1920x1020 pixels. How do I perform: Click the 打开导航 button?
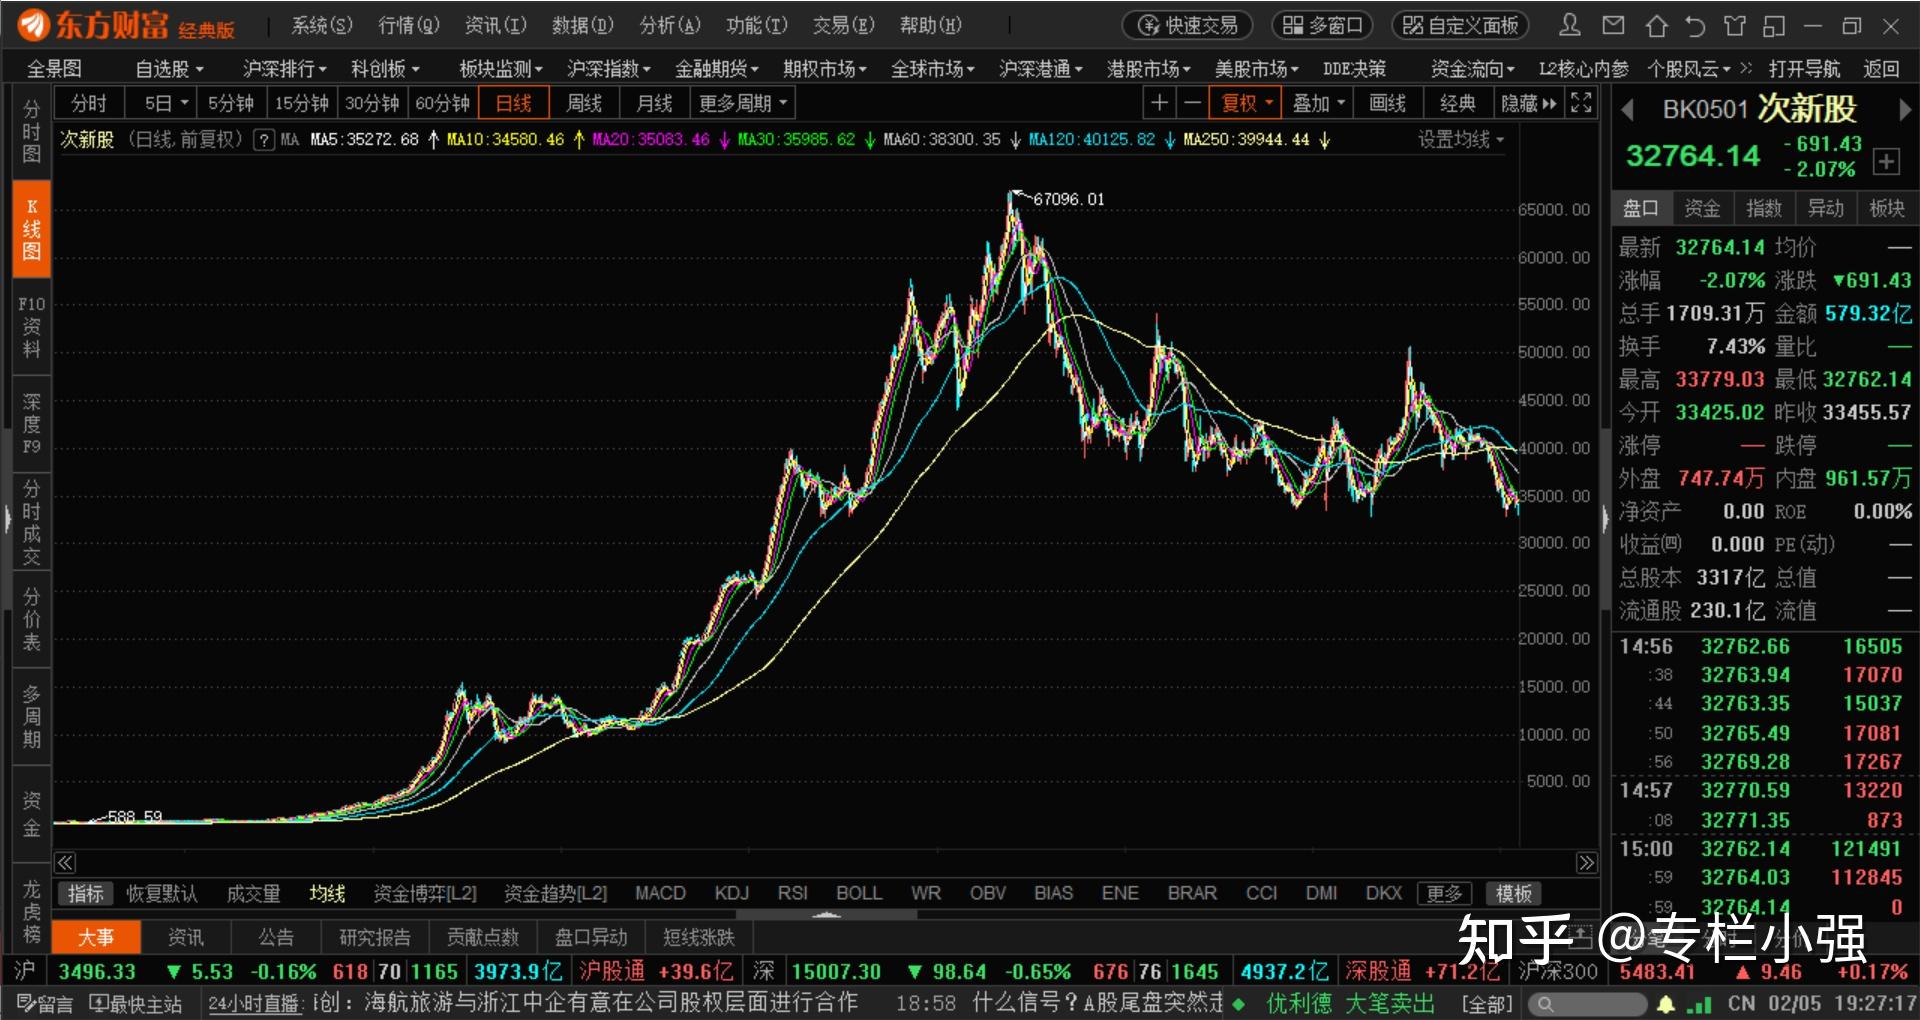coord(1804,68)
